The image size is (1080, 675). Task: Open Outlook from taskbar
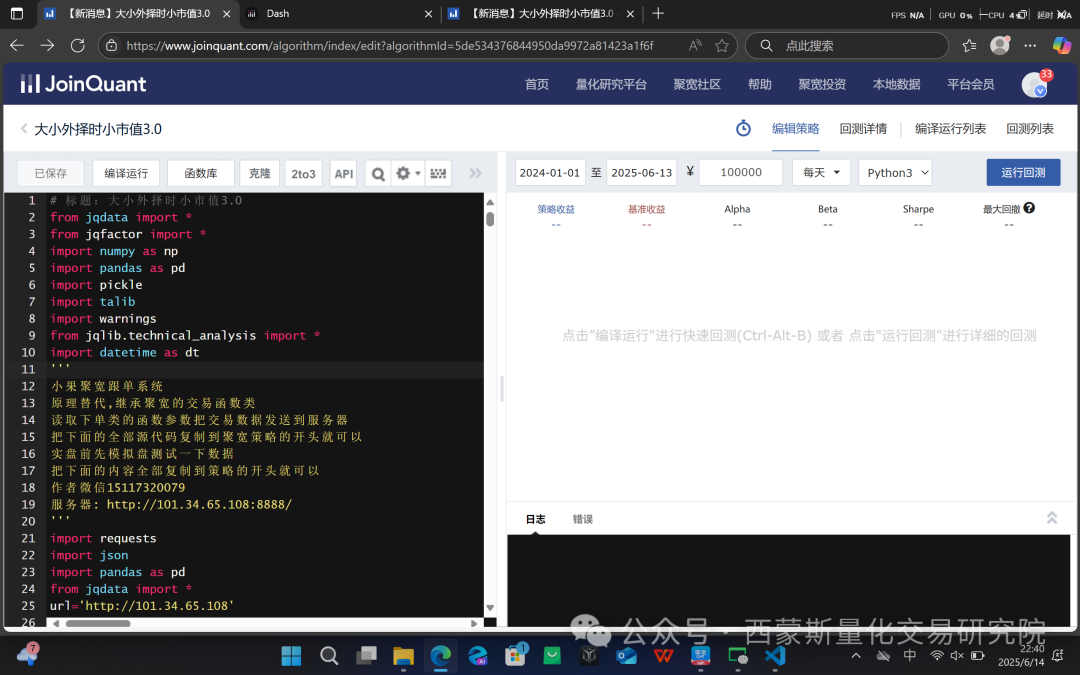627,656
